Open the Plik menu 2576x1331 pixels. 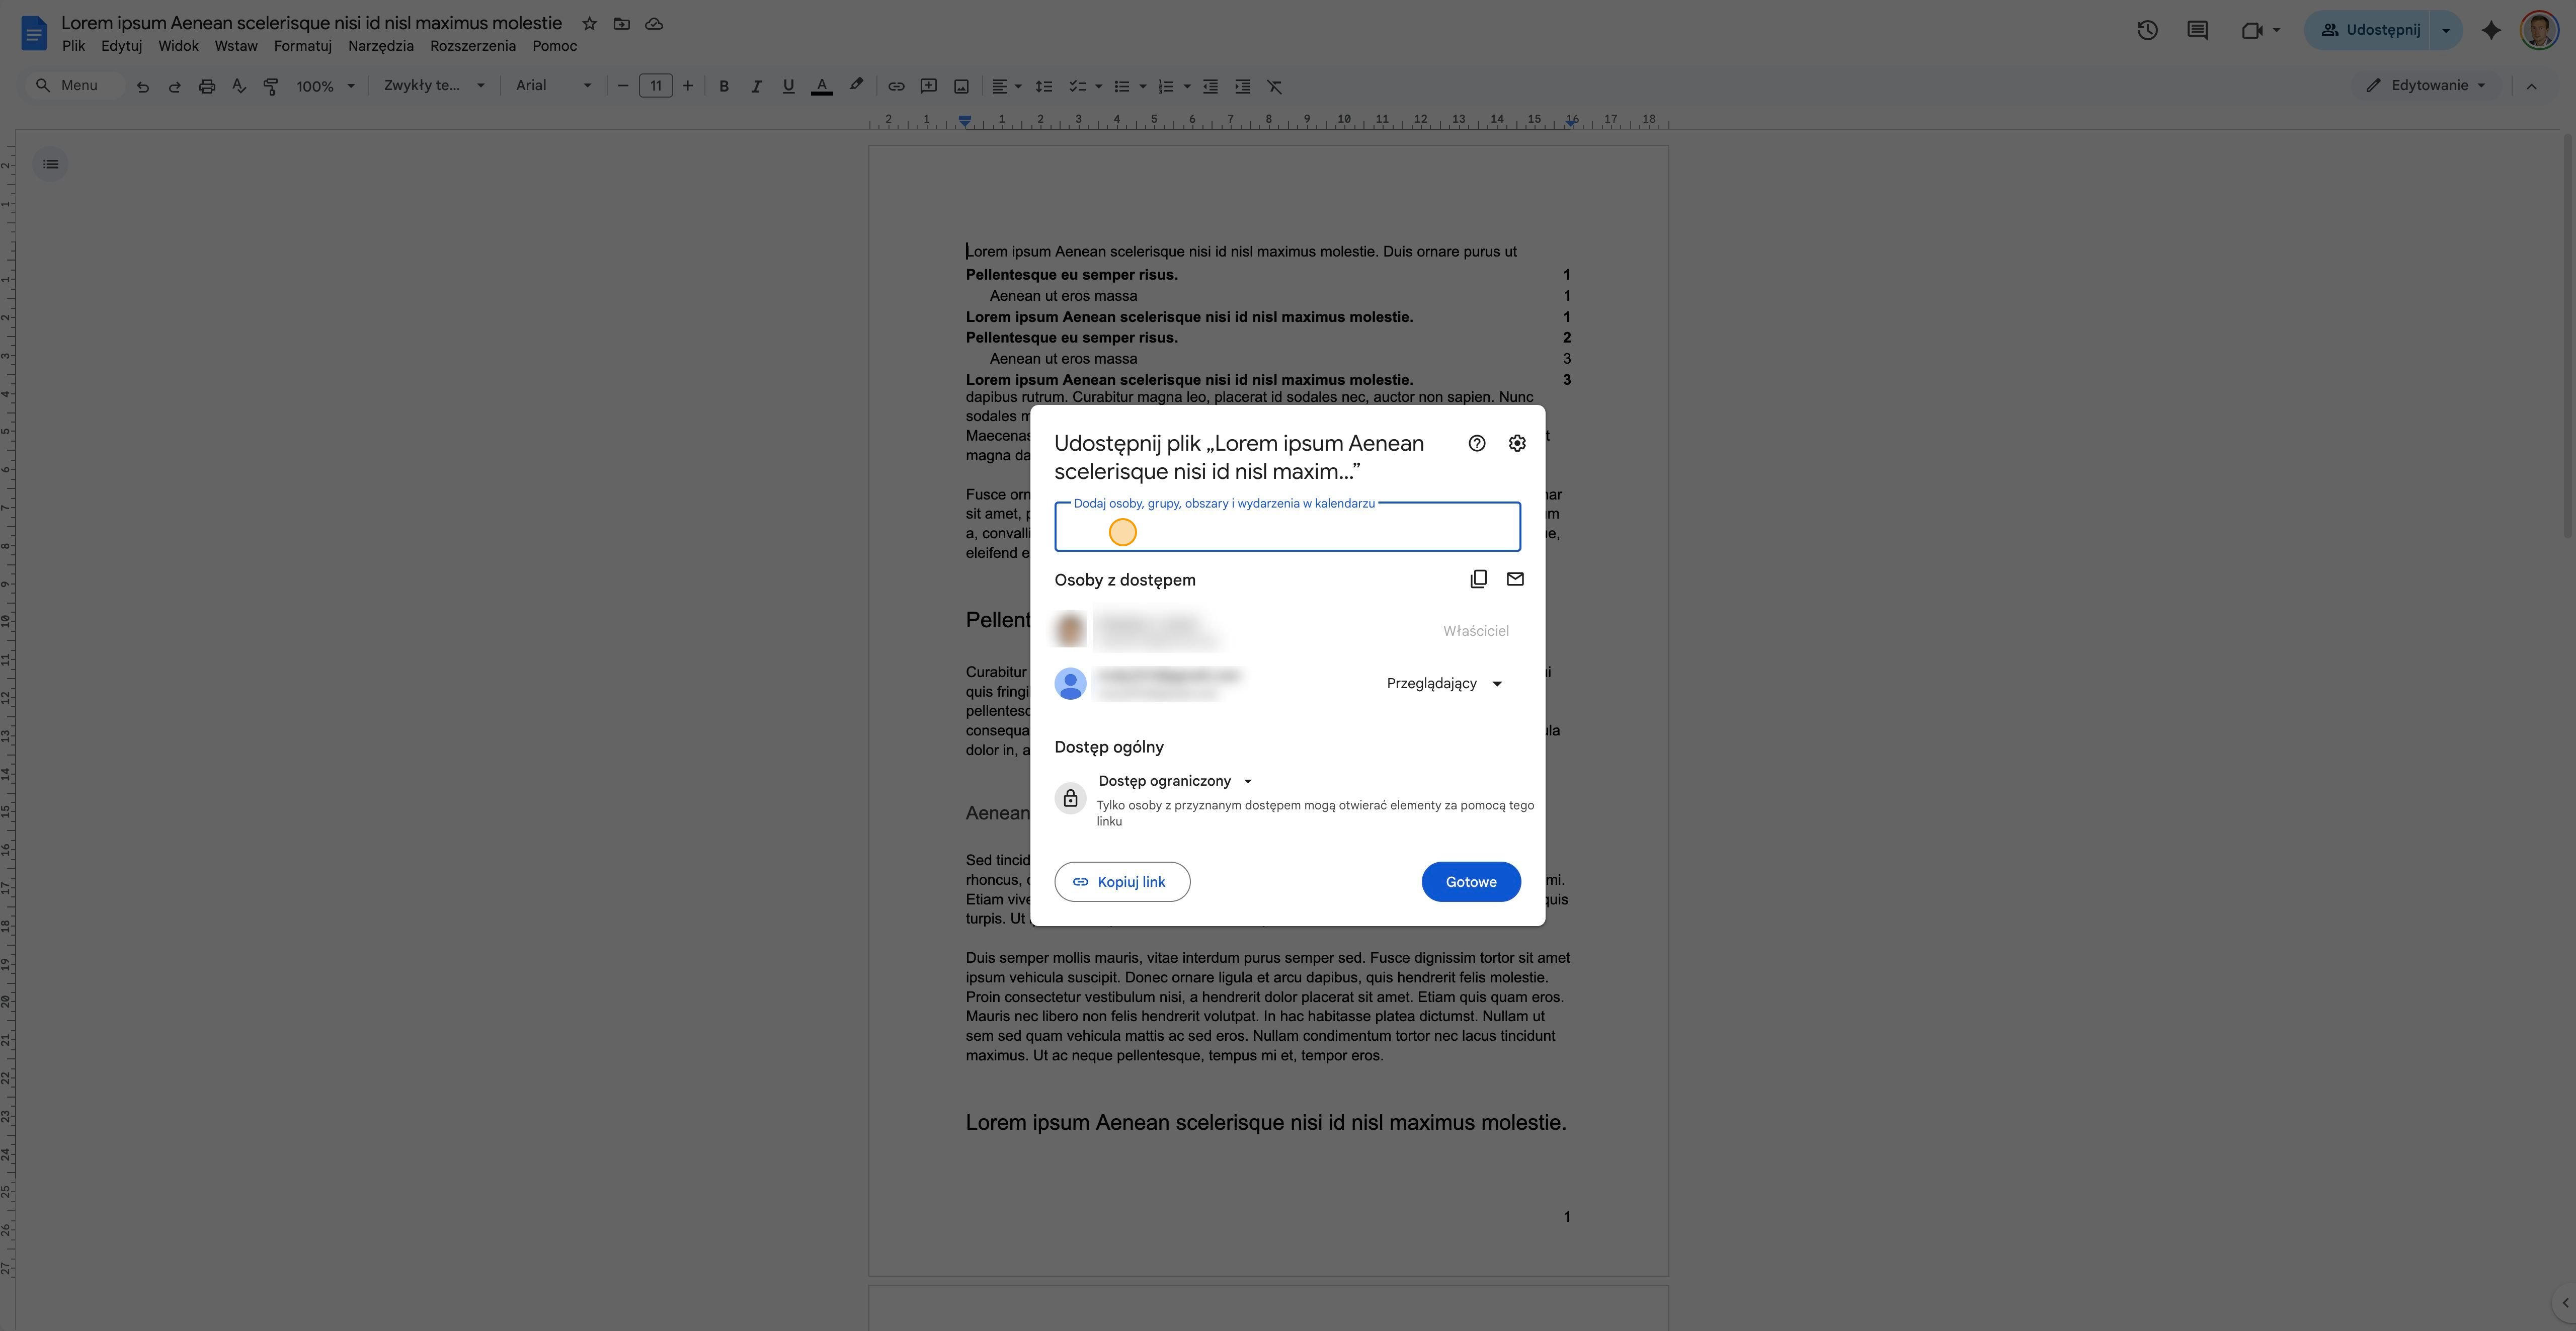(x=73, y=46)
